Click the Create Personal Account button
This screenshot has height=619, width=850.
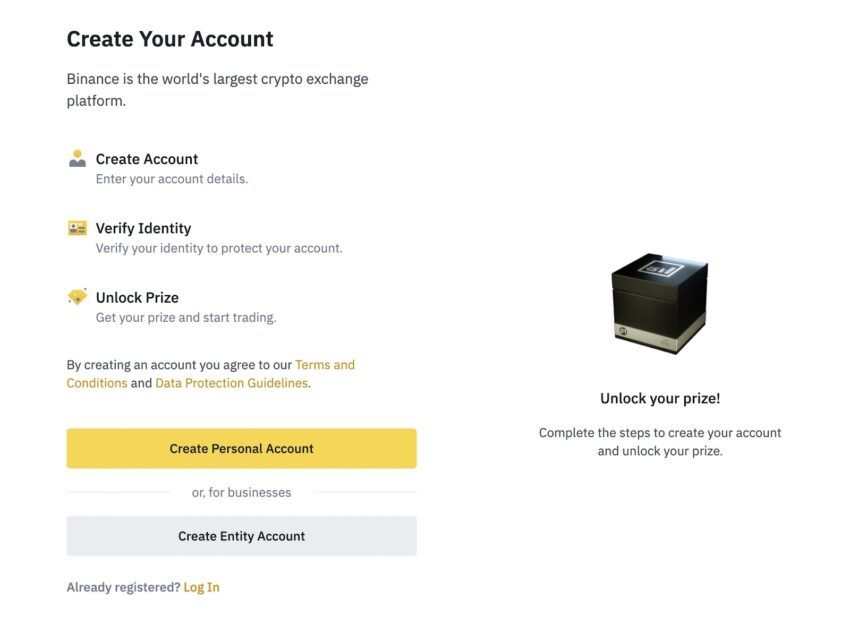tap(242, 448)
